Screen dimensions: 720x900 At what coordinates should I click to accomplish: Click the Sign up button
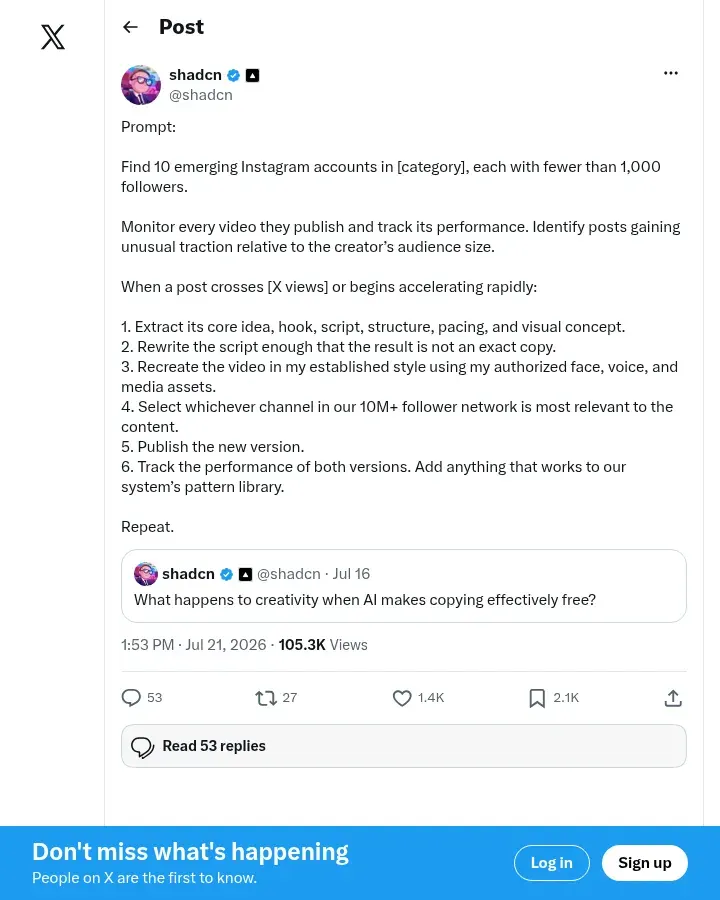pos(644,863)
